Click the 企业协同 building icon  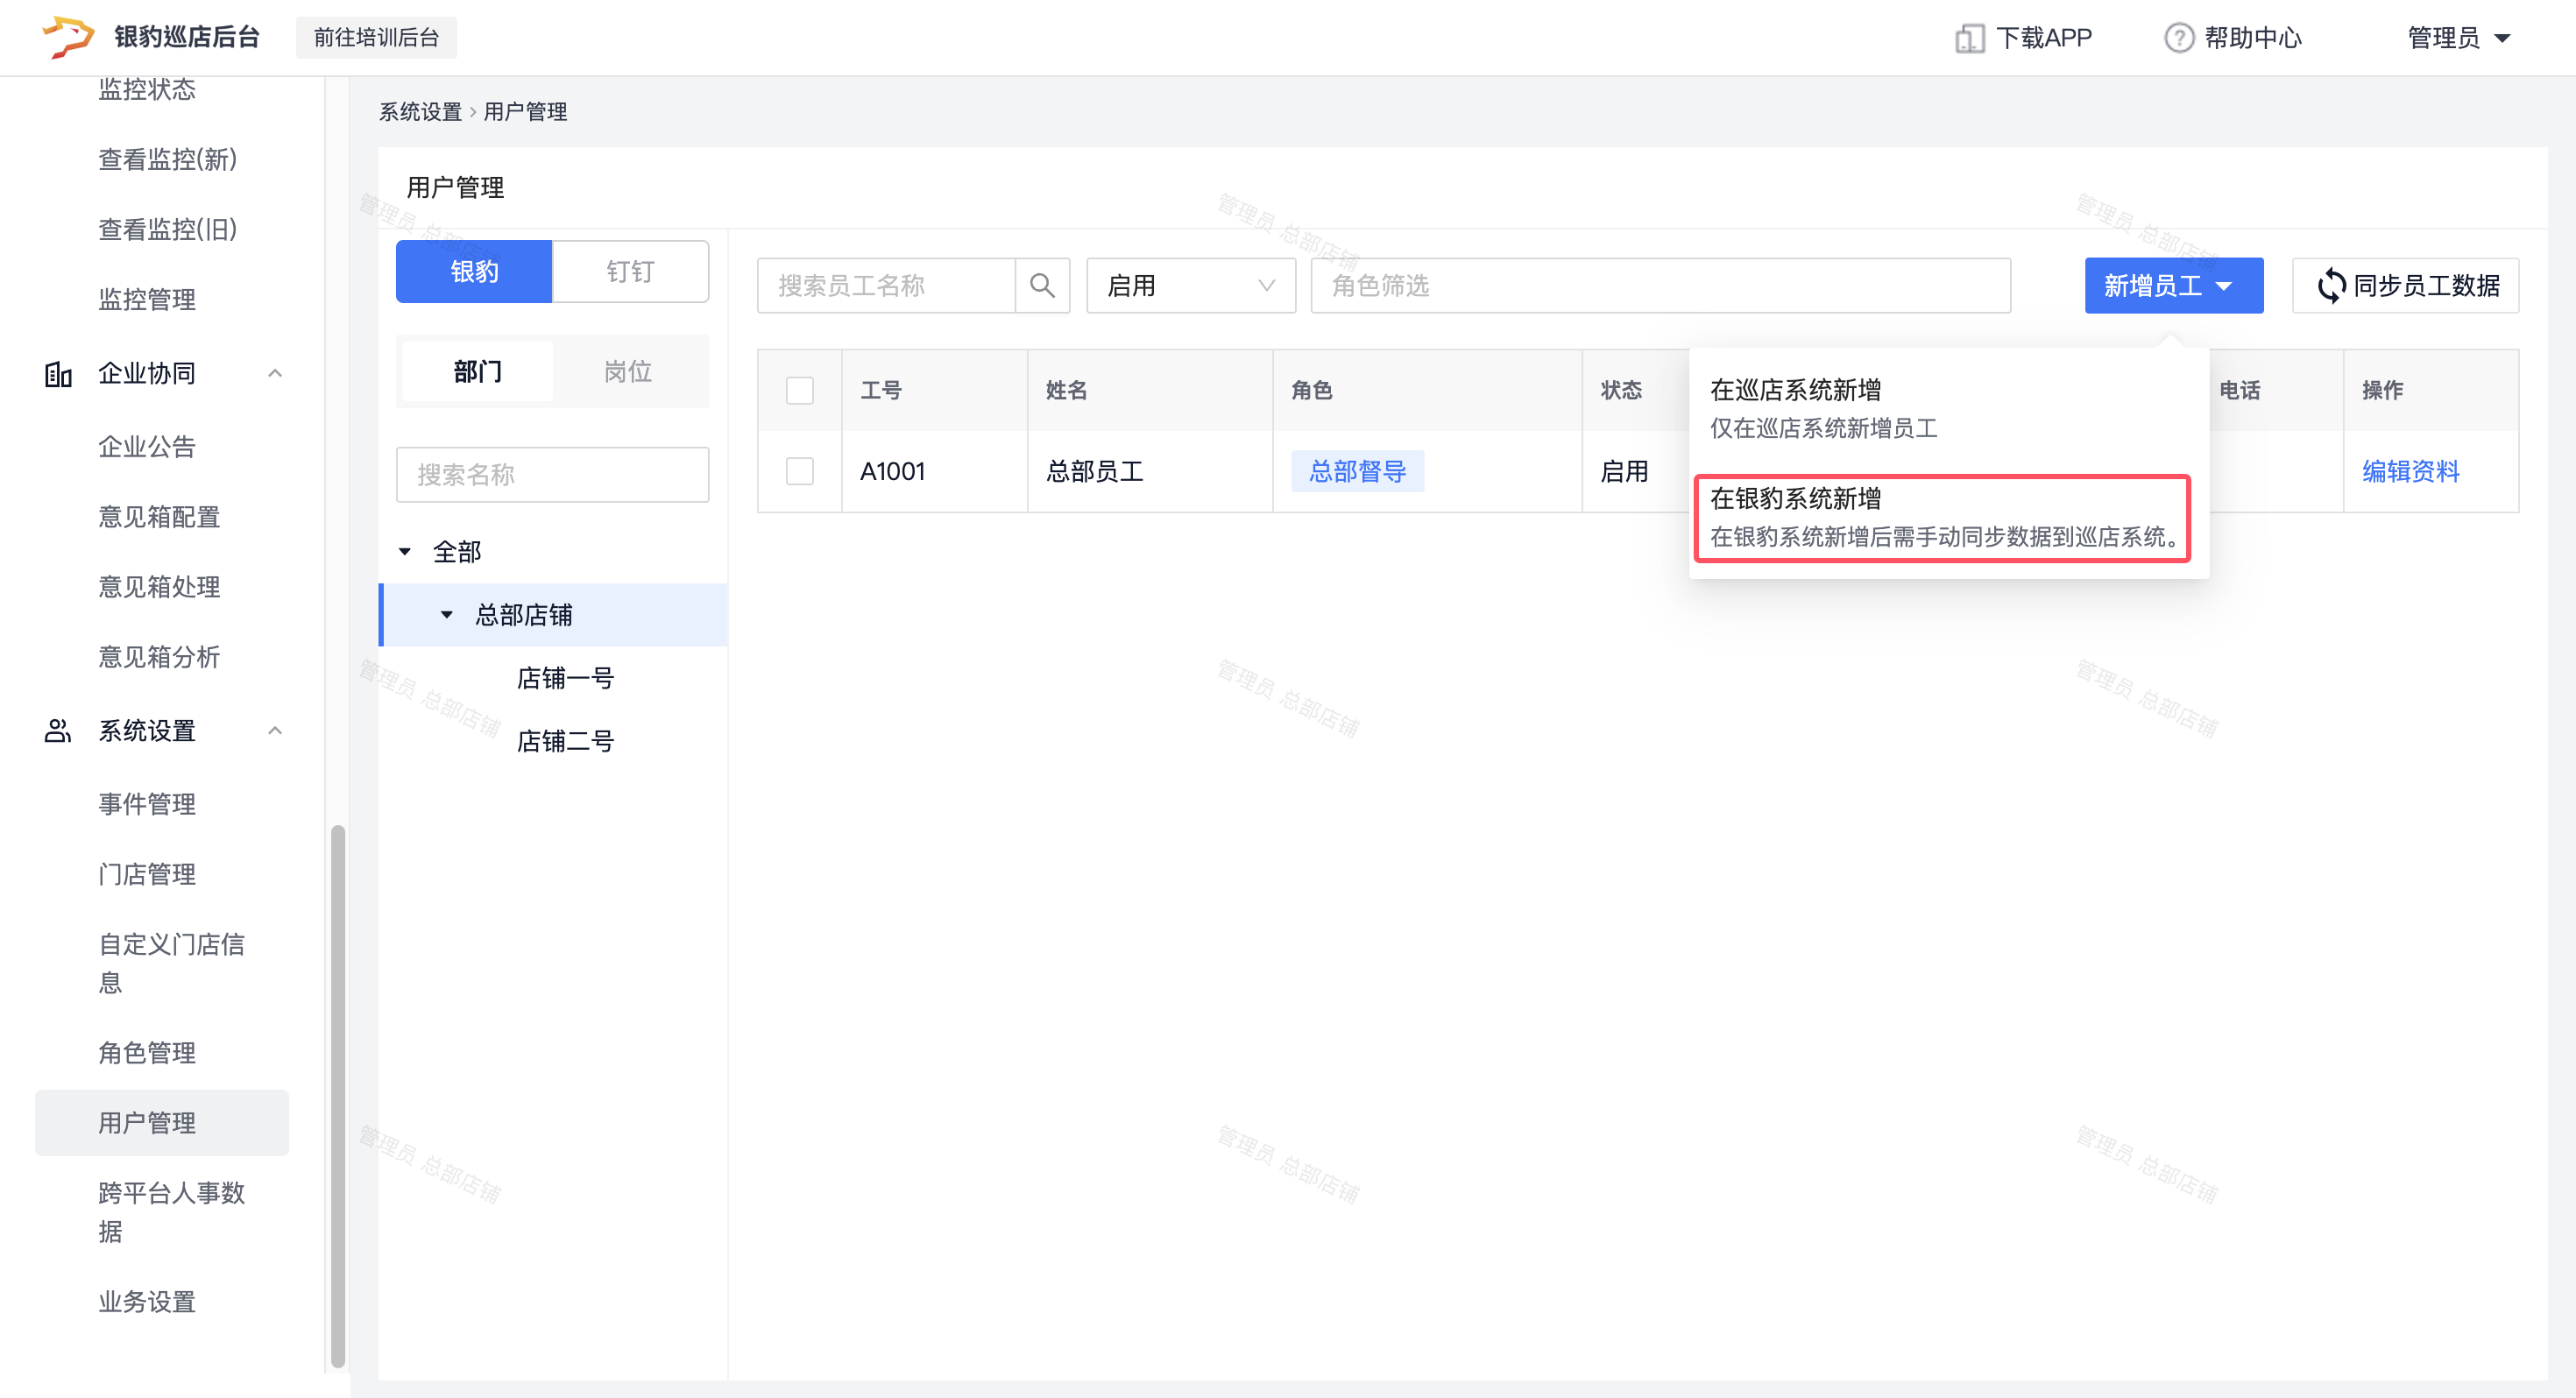coord(58,374)
